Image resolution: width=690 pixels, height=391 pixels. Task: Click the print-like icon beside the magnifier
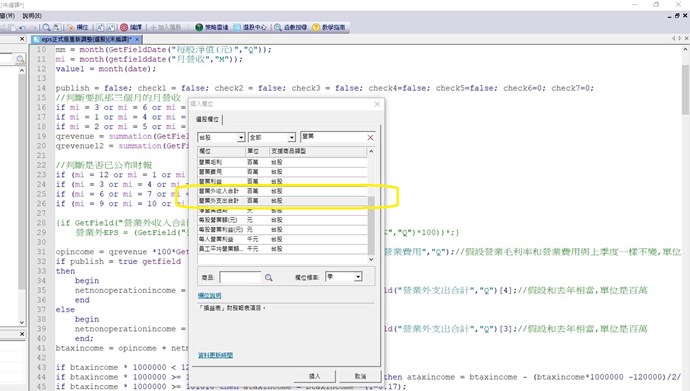pos(57,27)
